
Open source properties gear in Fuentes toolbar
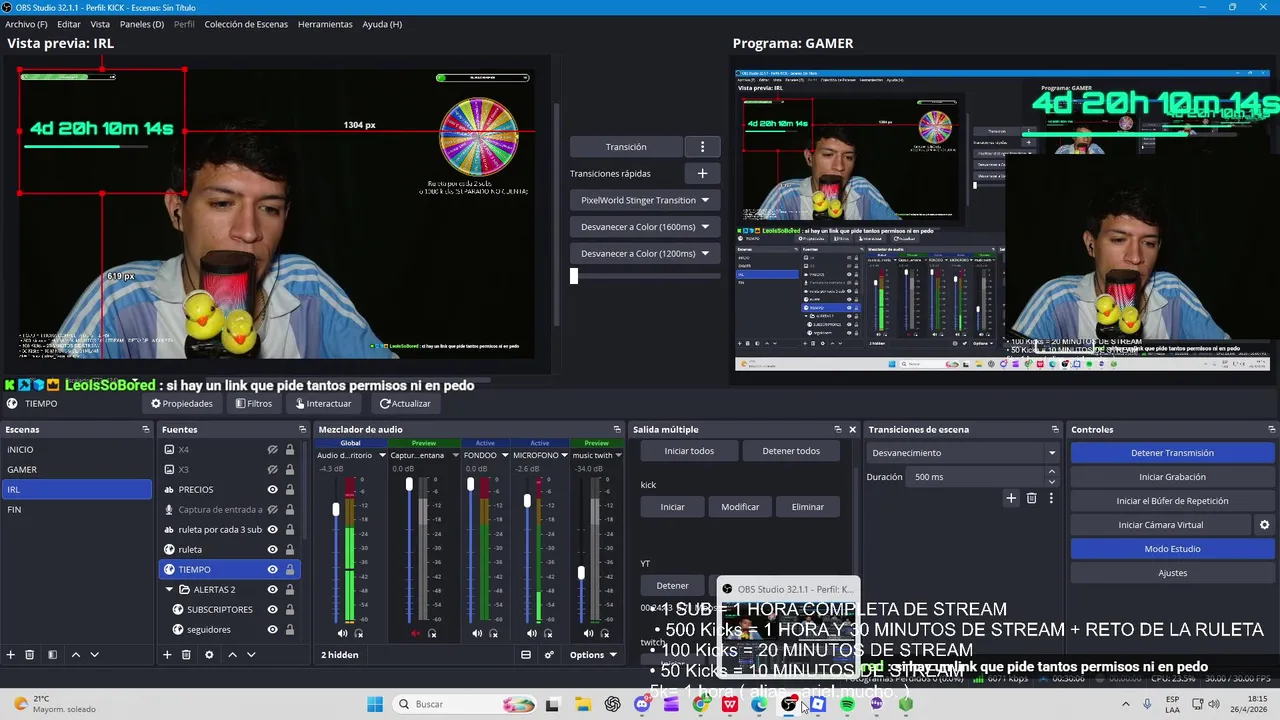coord(209,655)
